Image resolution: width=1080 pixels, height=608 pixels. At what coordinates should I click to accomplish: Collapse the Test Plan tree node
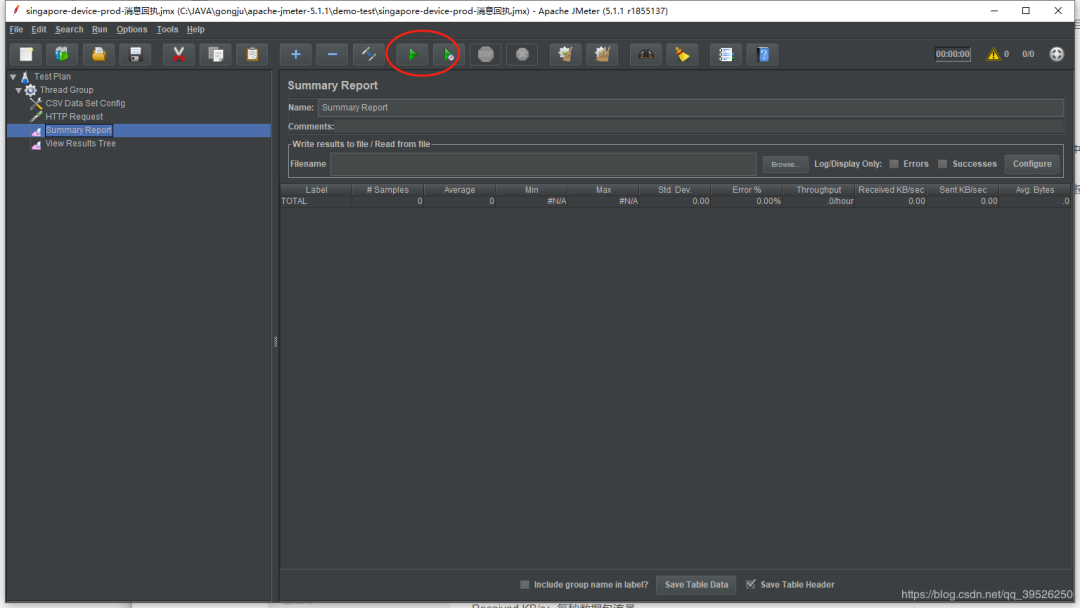tap(13, 77)
